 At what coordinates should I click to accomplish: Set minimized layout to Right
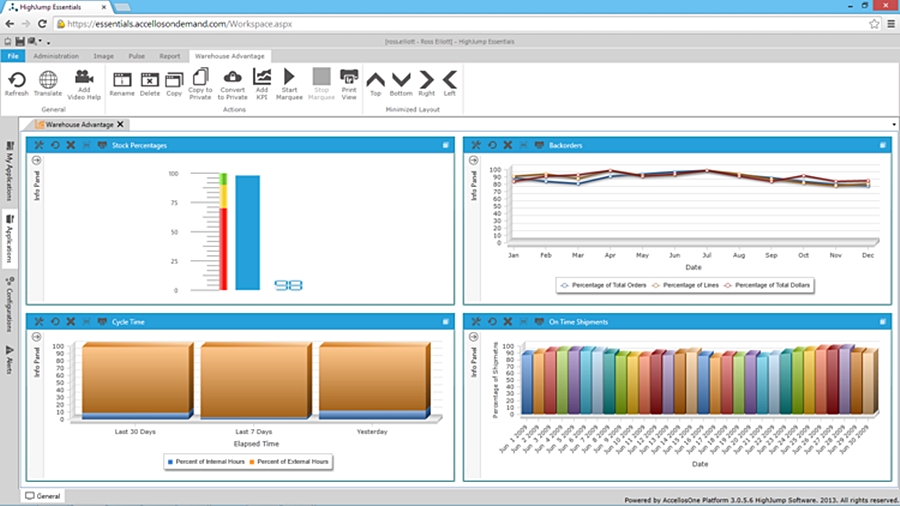tap(426, 84)
